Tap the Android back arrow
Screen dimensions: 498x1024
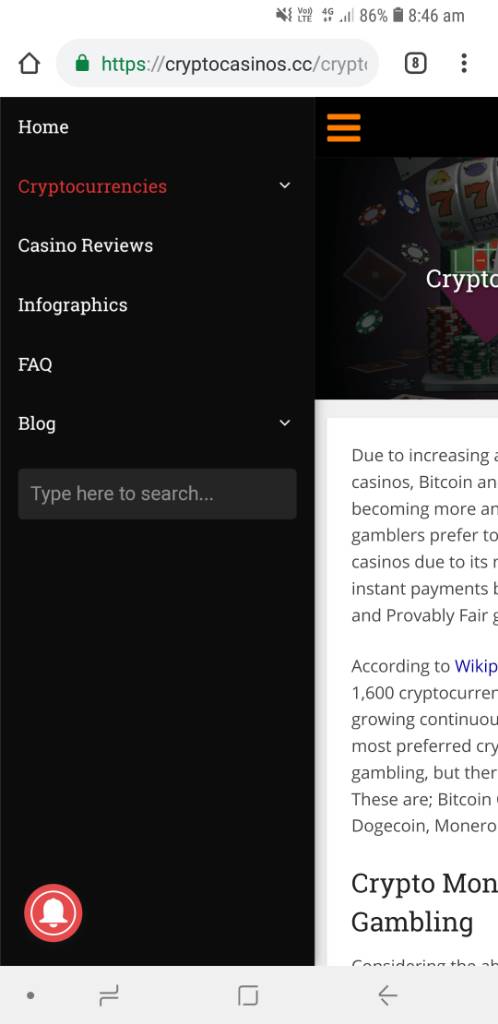pyautogui.click(x=388, y=995)
